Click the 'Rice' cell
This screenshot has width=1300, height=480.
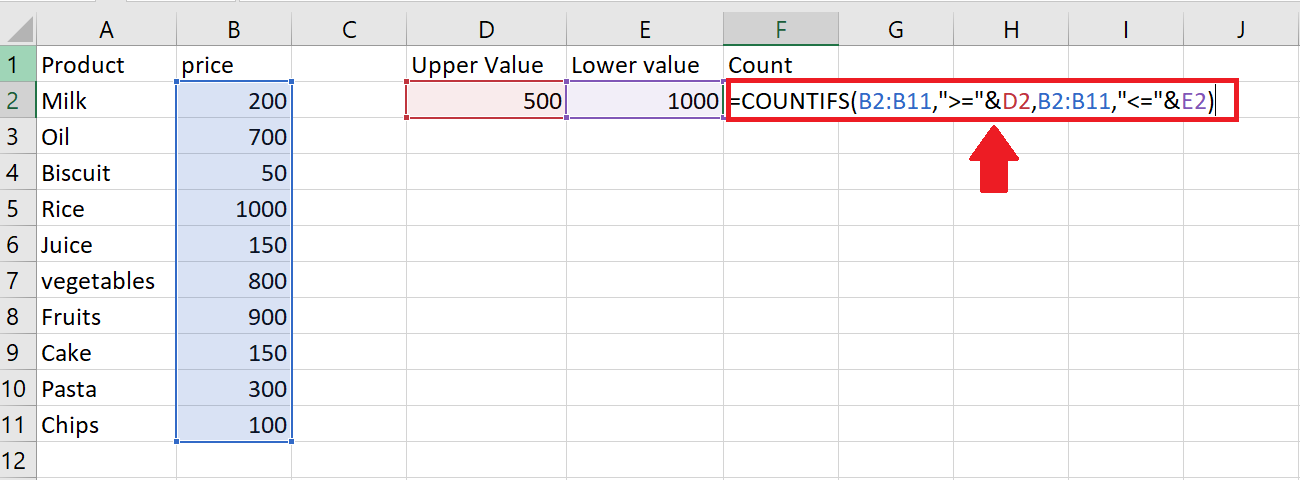click(106, 209)
